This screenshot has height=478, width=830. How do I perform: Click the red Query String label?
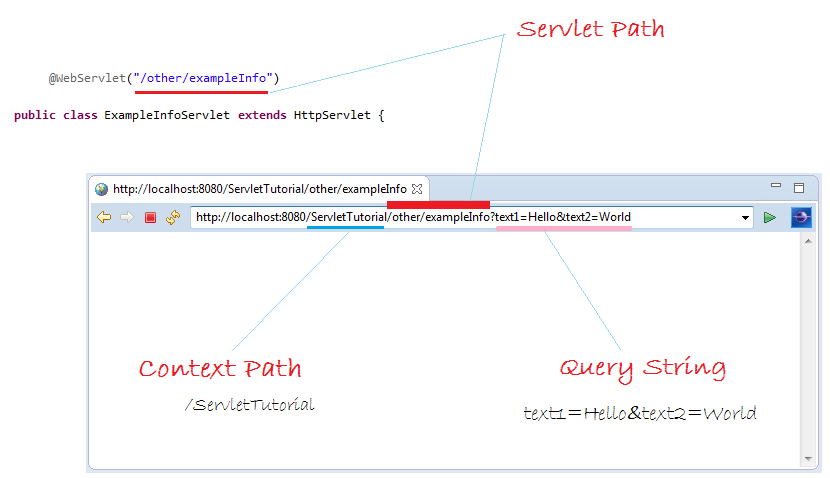[x=642, y=367]
